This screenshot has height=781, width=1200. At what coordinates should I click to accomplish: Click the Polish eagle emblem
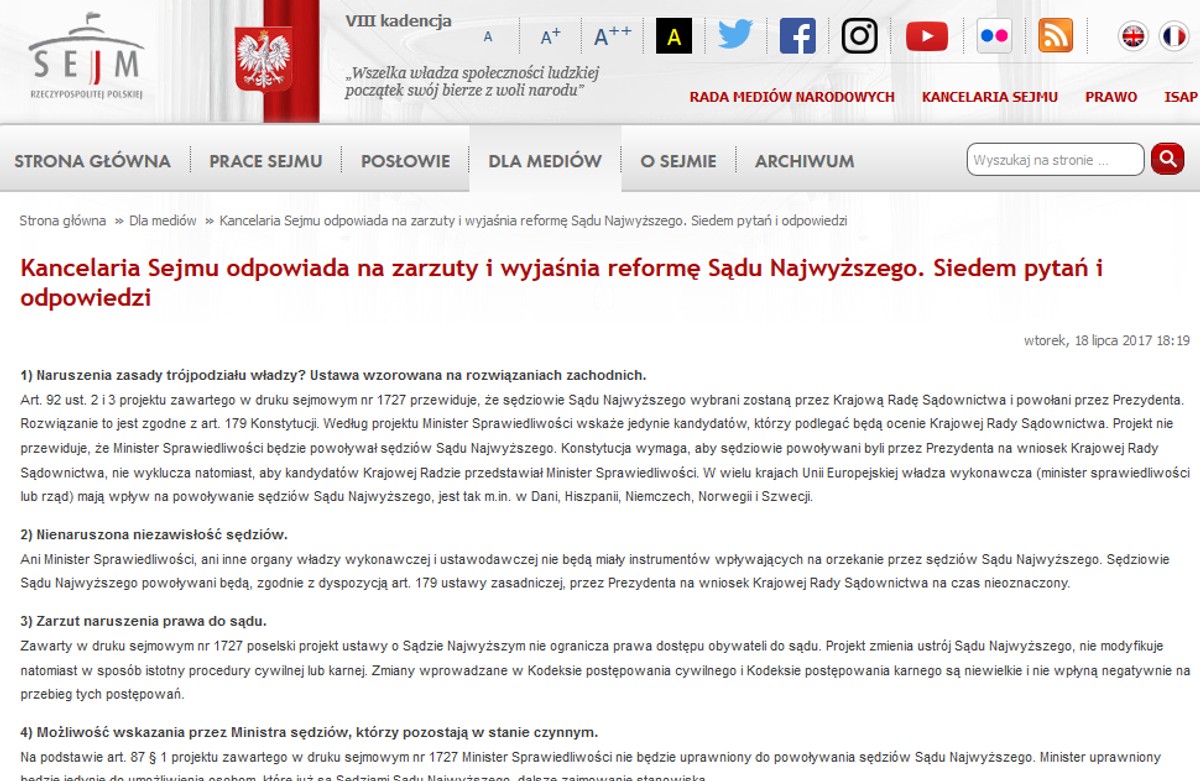(x=263, y=60)
